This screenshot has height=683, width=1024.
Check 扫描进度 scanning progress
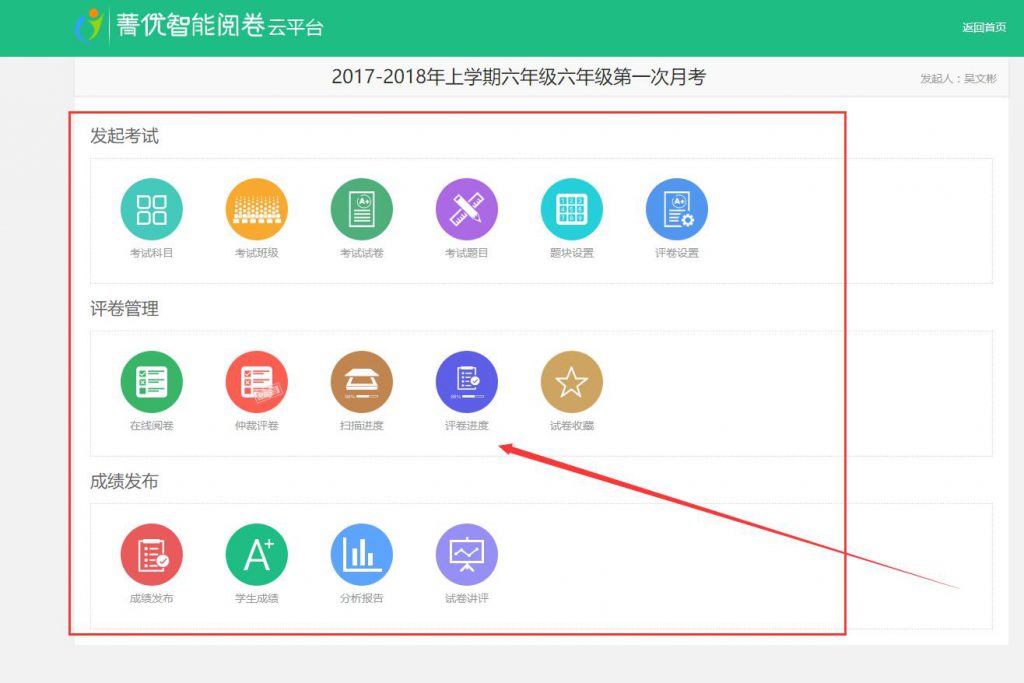361,382
